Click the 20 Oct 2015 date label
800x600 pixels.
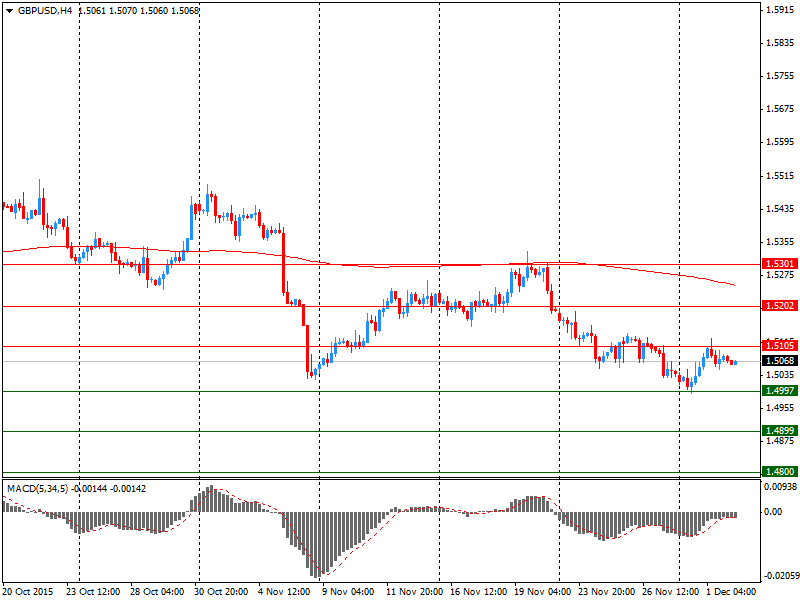click(x=28, y=592)
